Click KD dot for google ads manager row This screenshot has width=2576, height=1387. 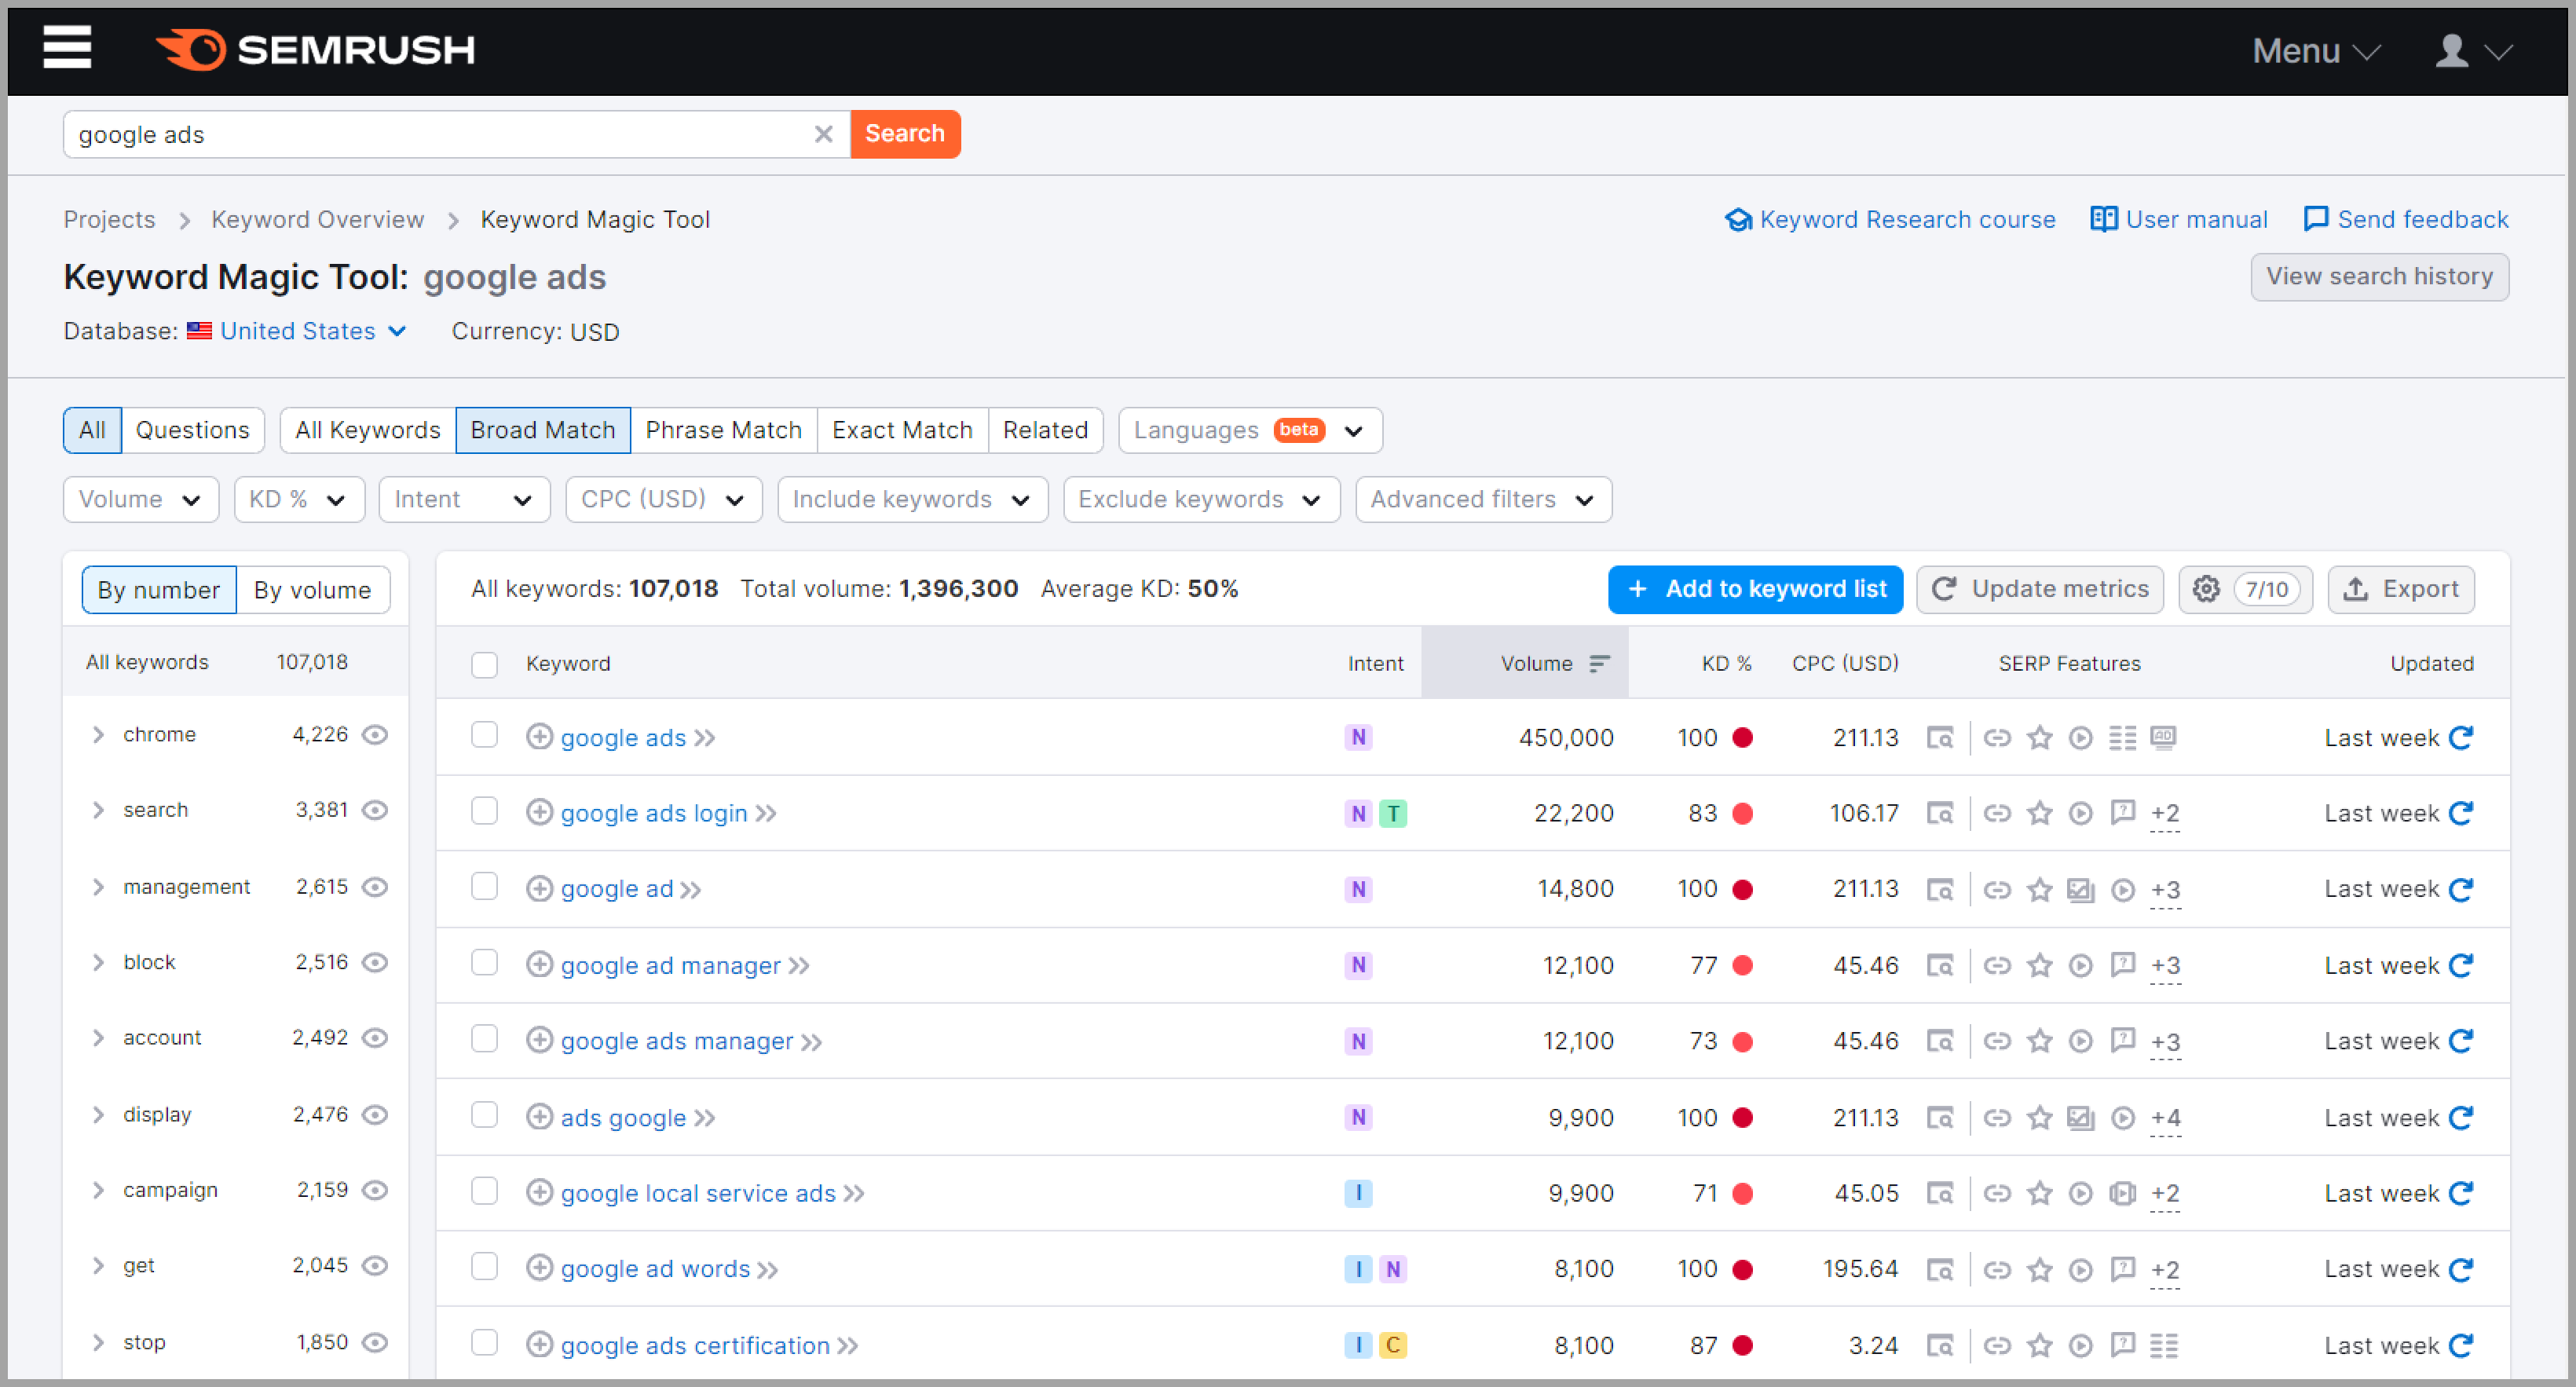pos(1742,1042)
